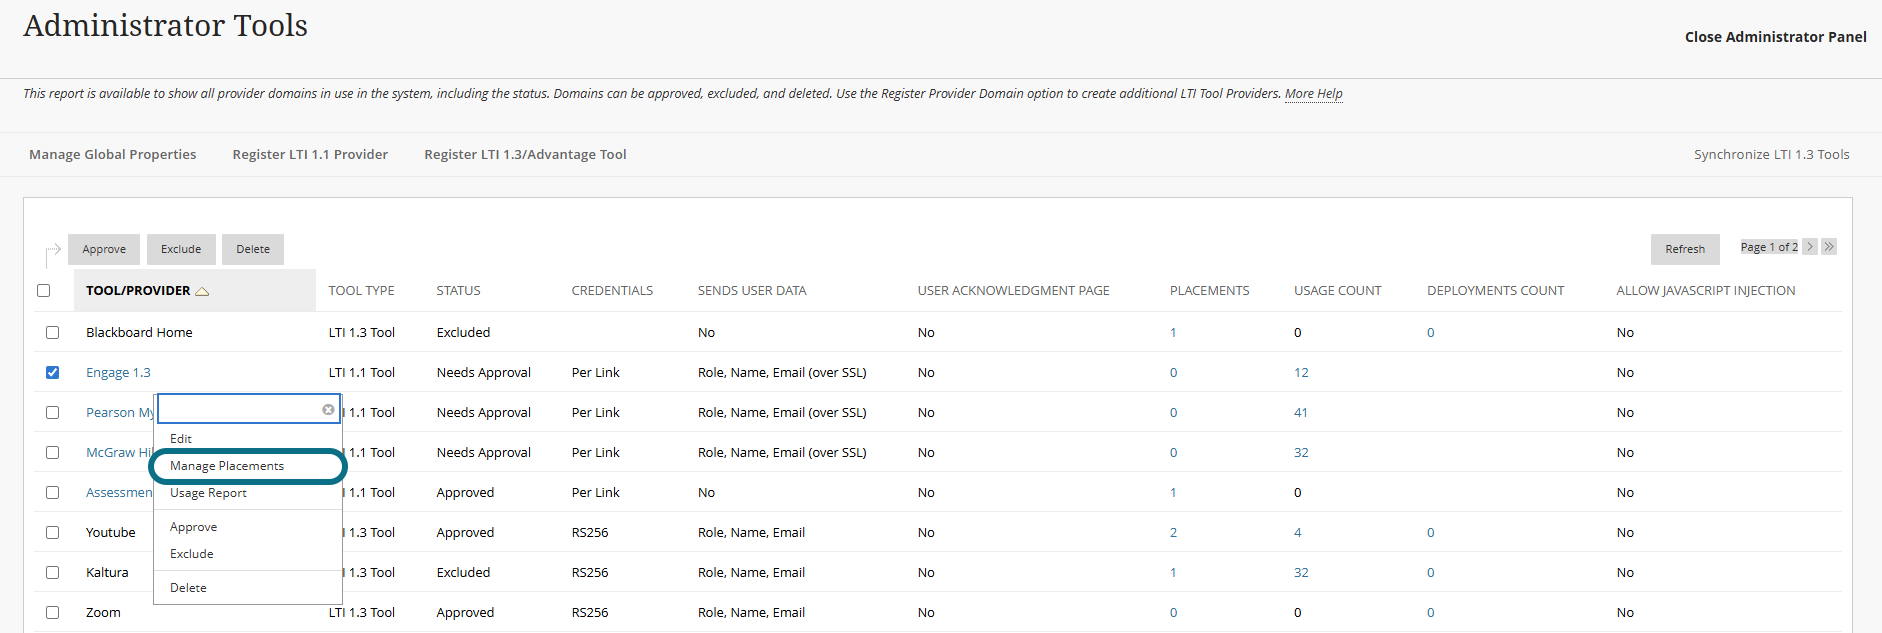Check the Zoom row checkbox
This screenshot has height=633, width=1882.
coord(52,612)
